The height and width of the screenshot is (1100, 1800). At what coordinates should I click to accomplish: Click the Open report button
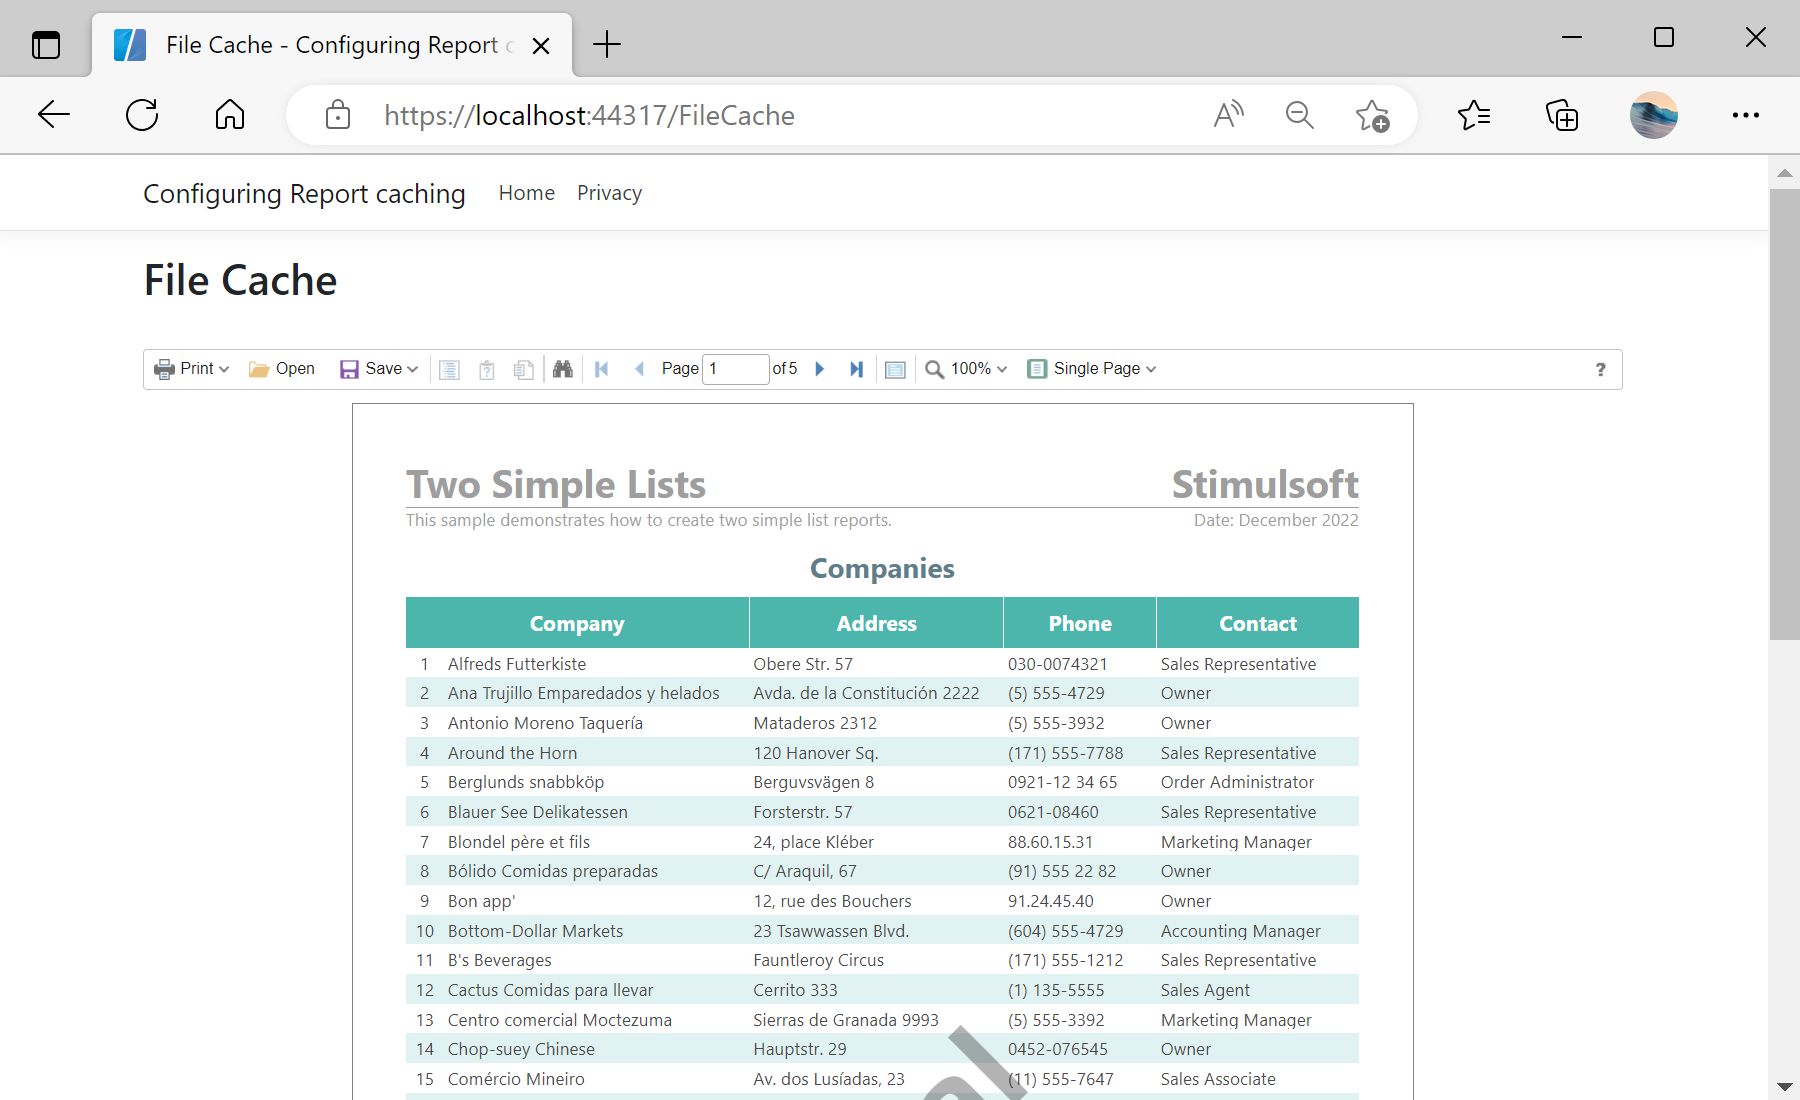[x=282, y=369]
